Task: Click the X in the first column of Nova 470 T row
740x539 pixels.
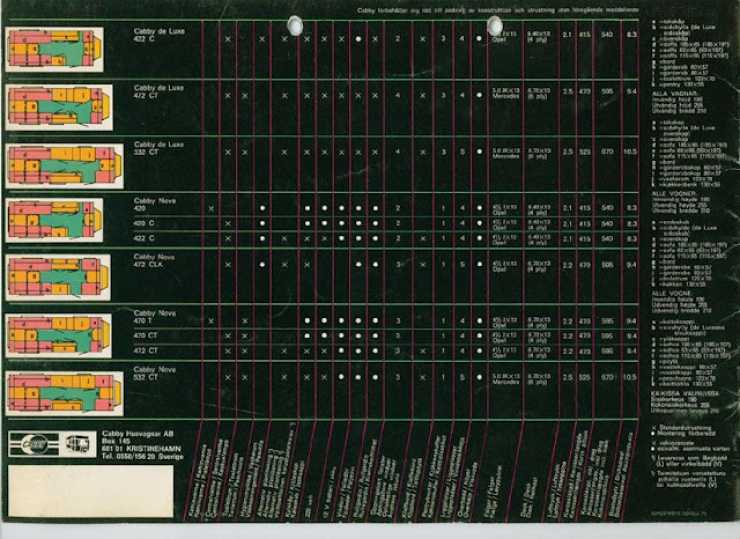Action: tap(211, 321)
